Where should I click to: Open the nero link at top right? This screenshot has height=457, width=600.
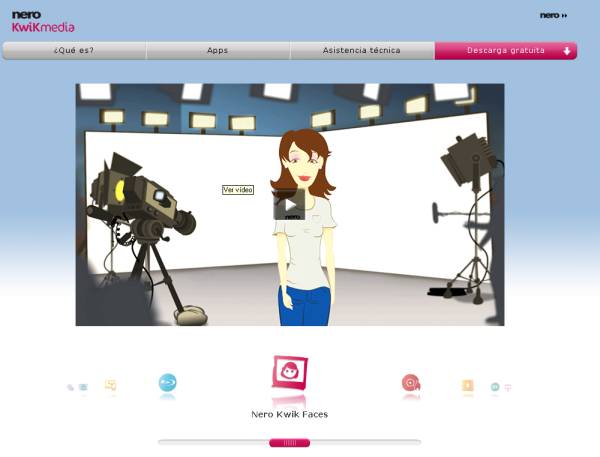[553, 15]
